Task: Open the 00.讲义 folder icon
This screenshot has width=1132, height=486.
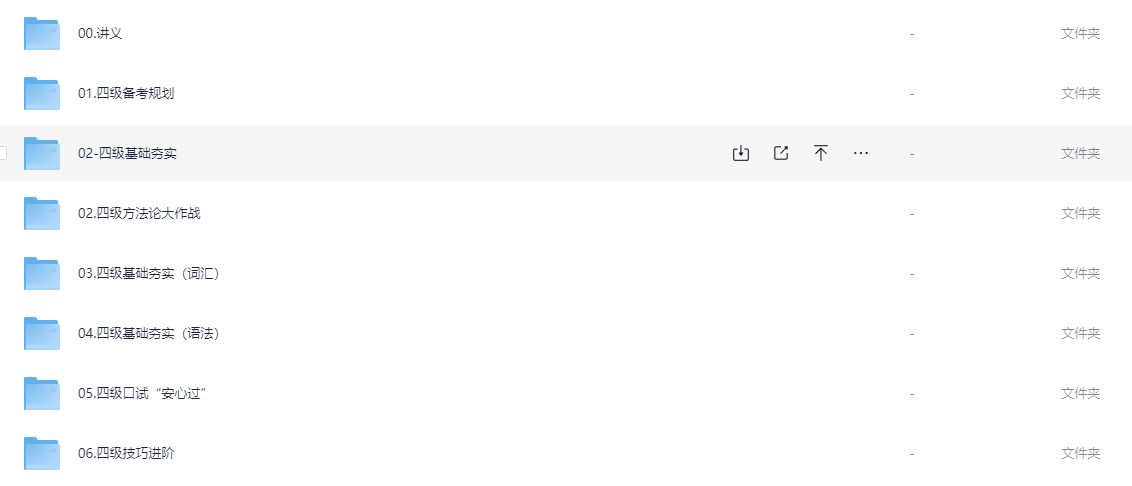Action: point(42,33)
